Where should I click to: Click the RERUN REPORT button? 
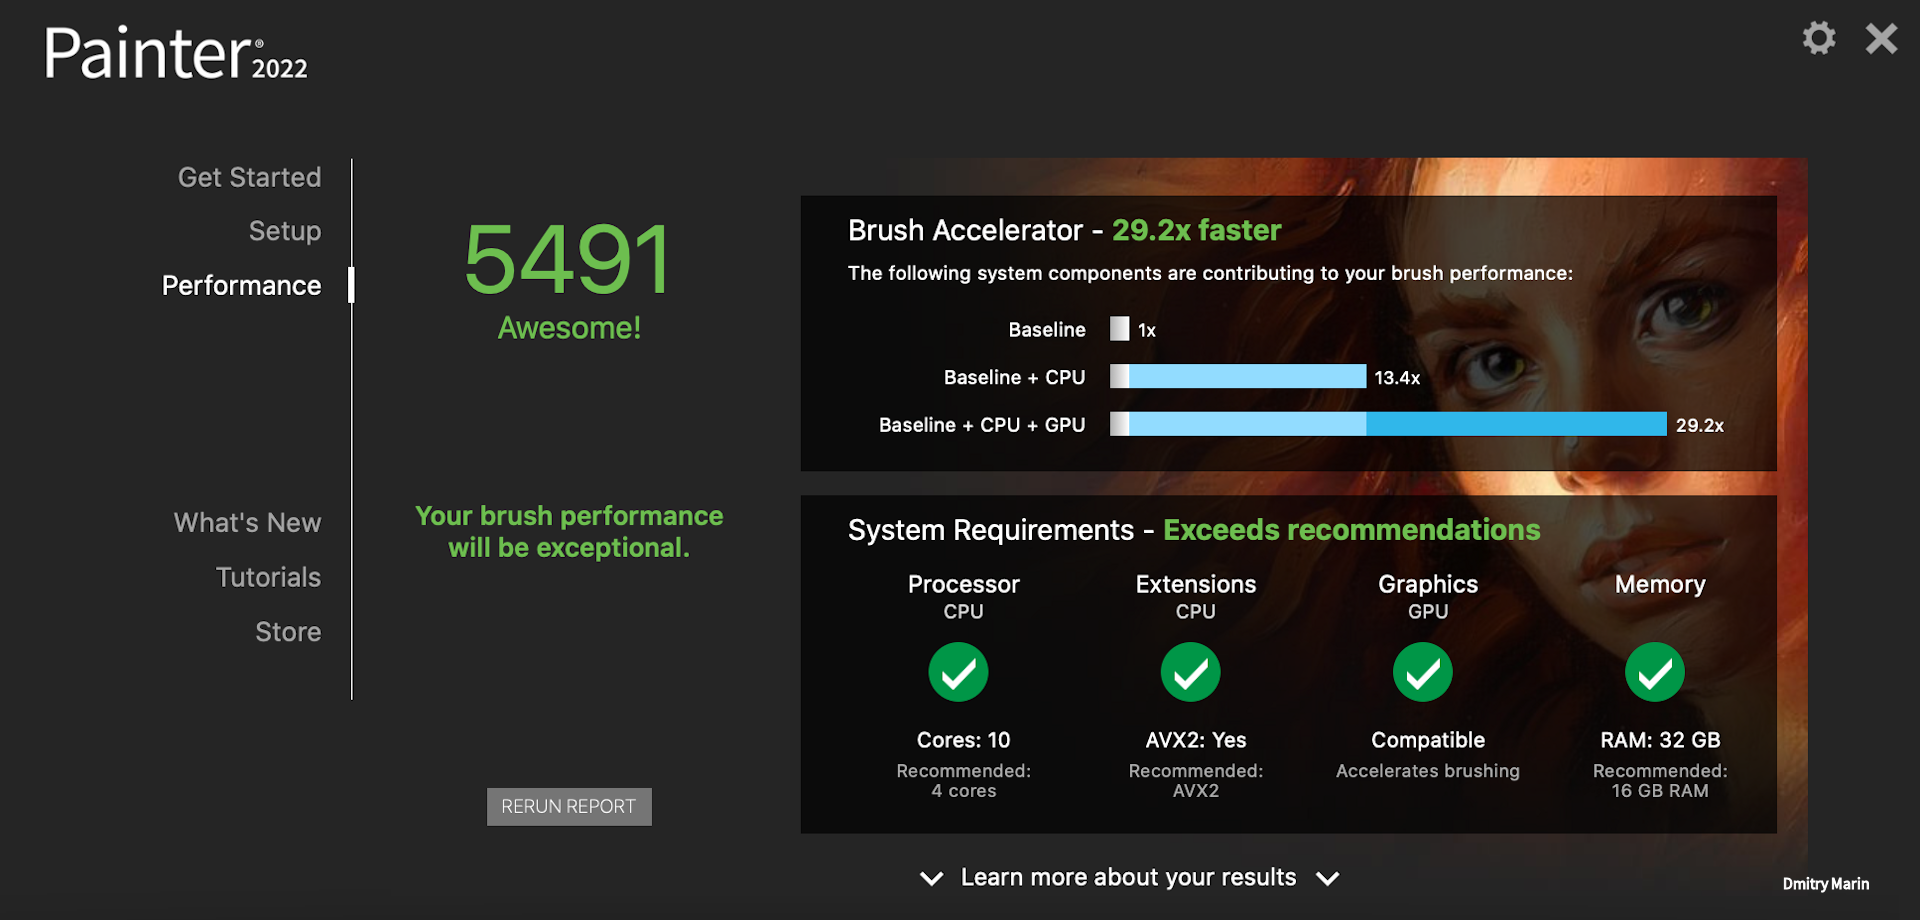coord(569,807)
